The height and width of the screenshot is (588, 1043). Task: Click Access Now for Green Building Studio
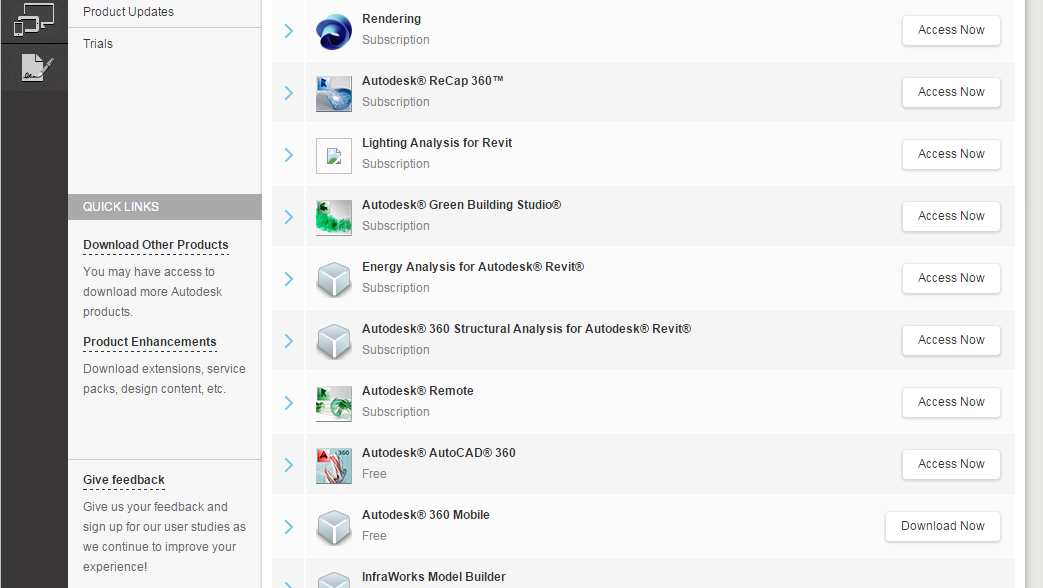point(951,216)
